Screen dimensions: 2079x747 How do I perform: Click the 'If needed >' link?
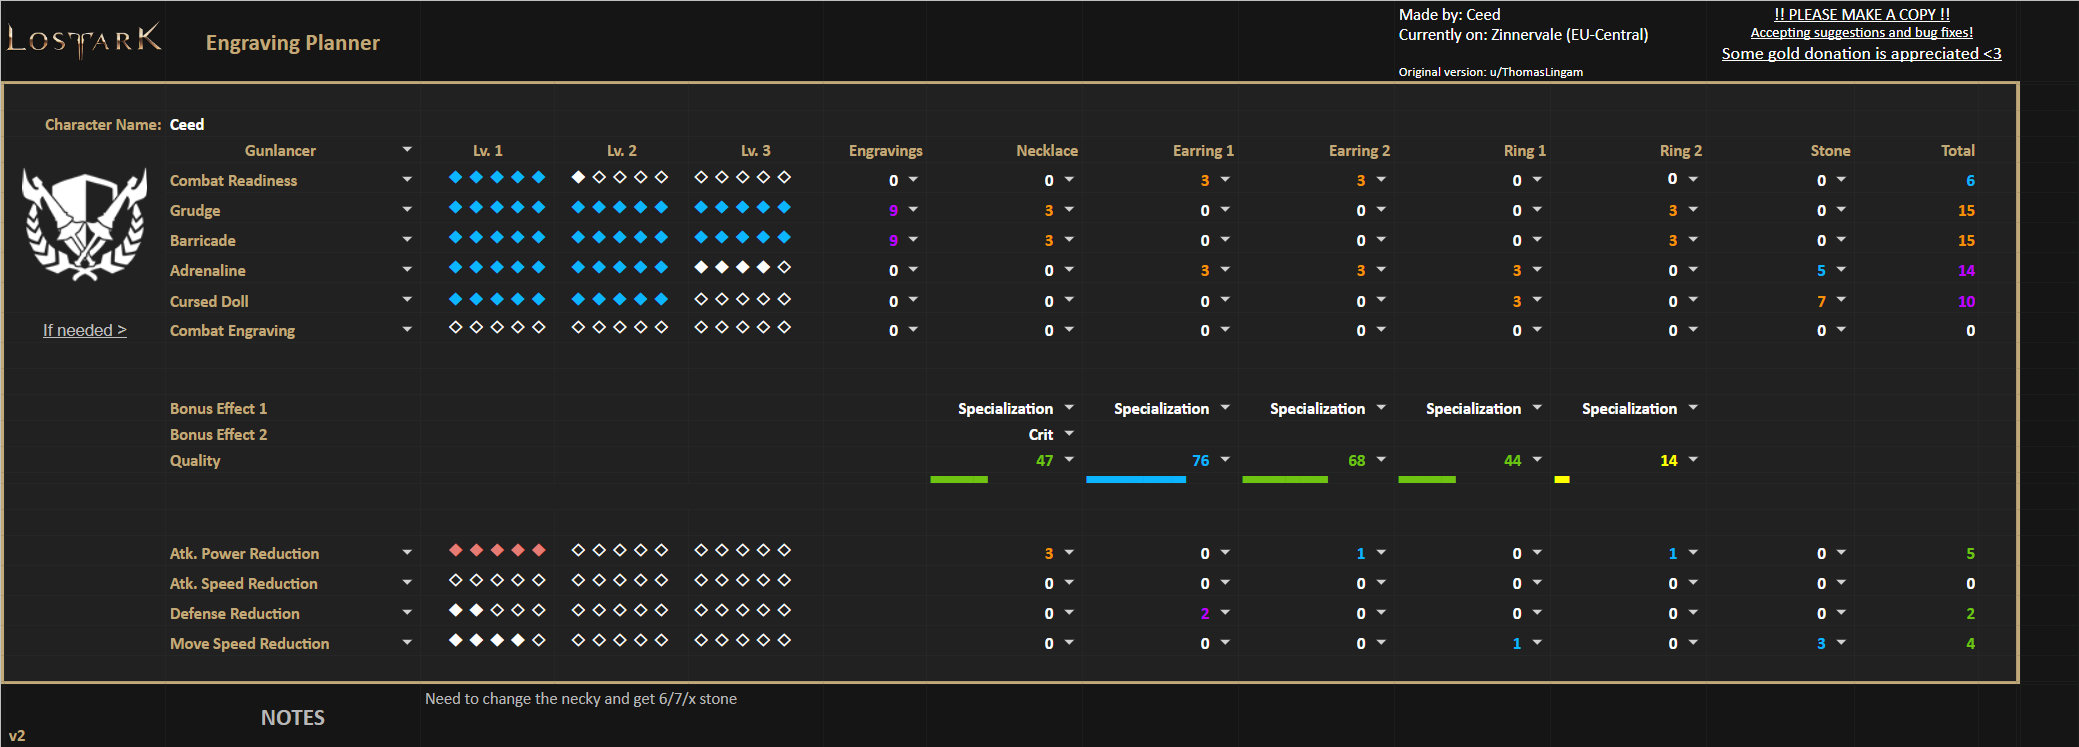point(85,330)
